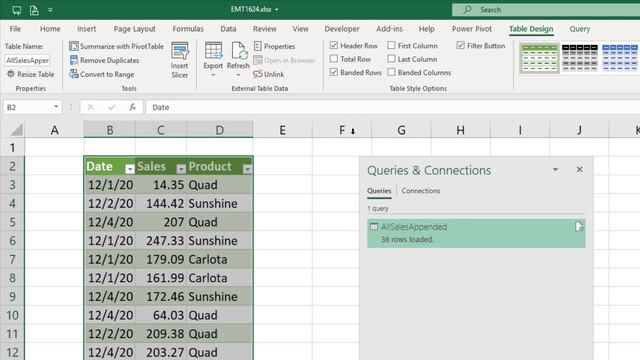Click the Summarize with PivotTable icon

(x=73, y=46)
